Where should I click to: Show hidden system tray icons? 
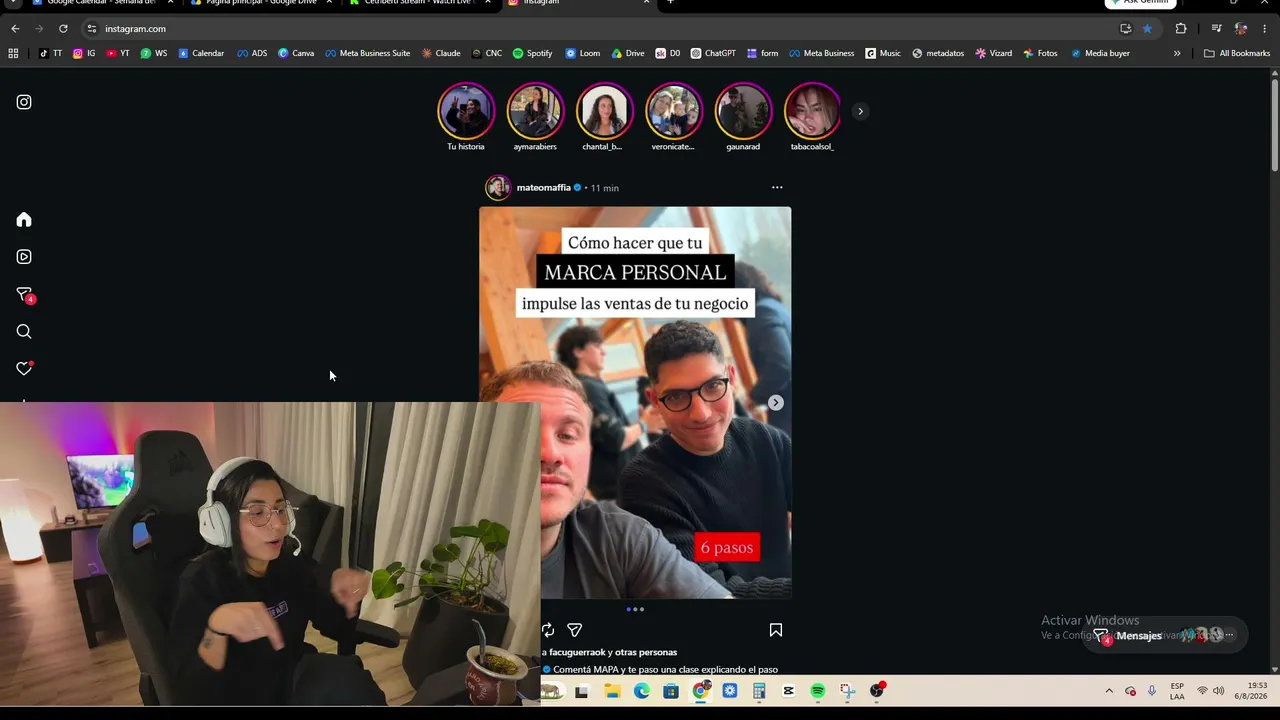point(1108,691)
